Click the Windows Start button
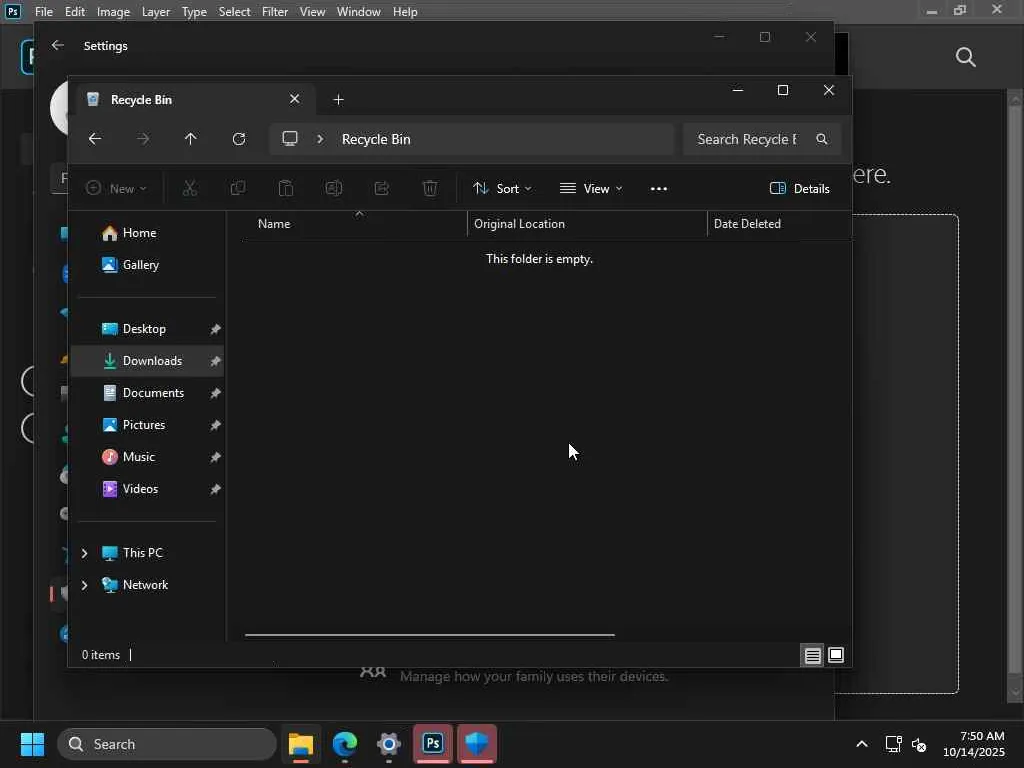 pyautogui.click(x=32, y=744)
